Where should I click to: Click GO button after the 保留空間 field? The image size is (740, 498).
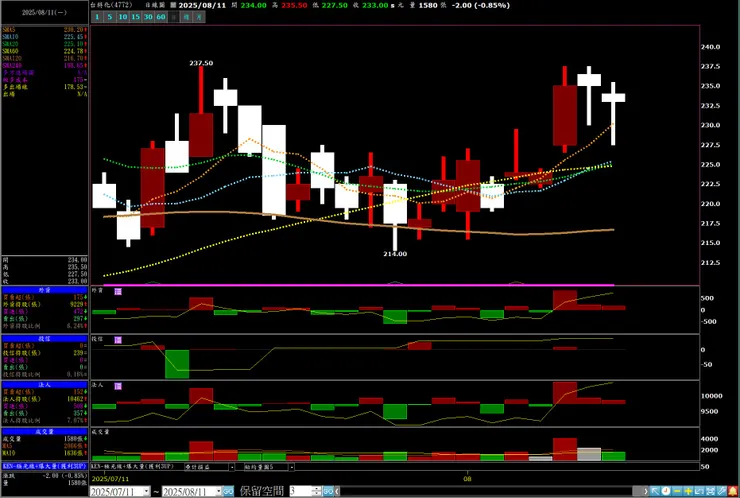[328, 491]
